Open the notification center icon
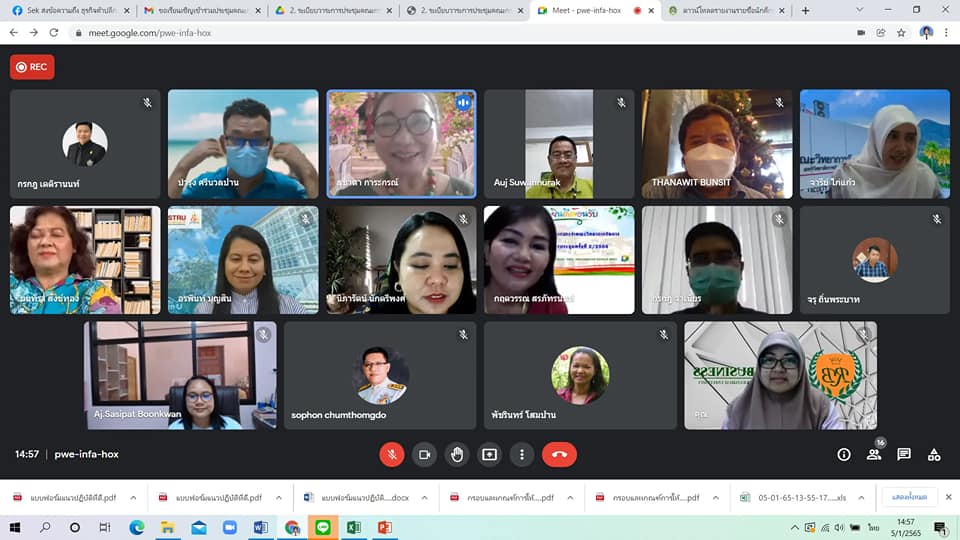Screen dimensions: 960x540 click(941, 527)
